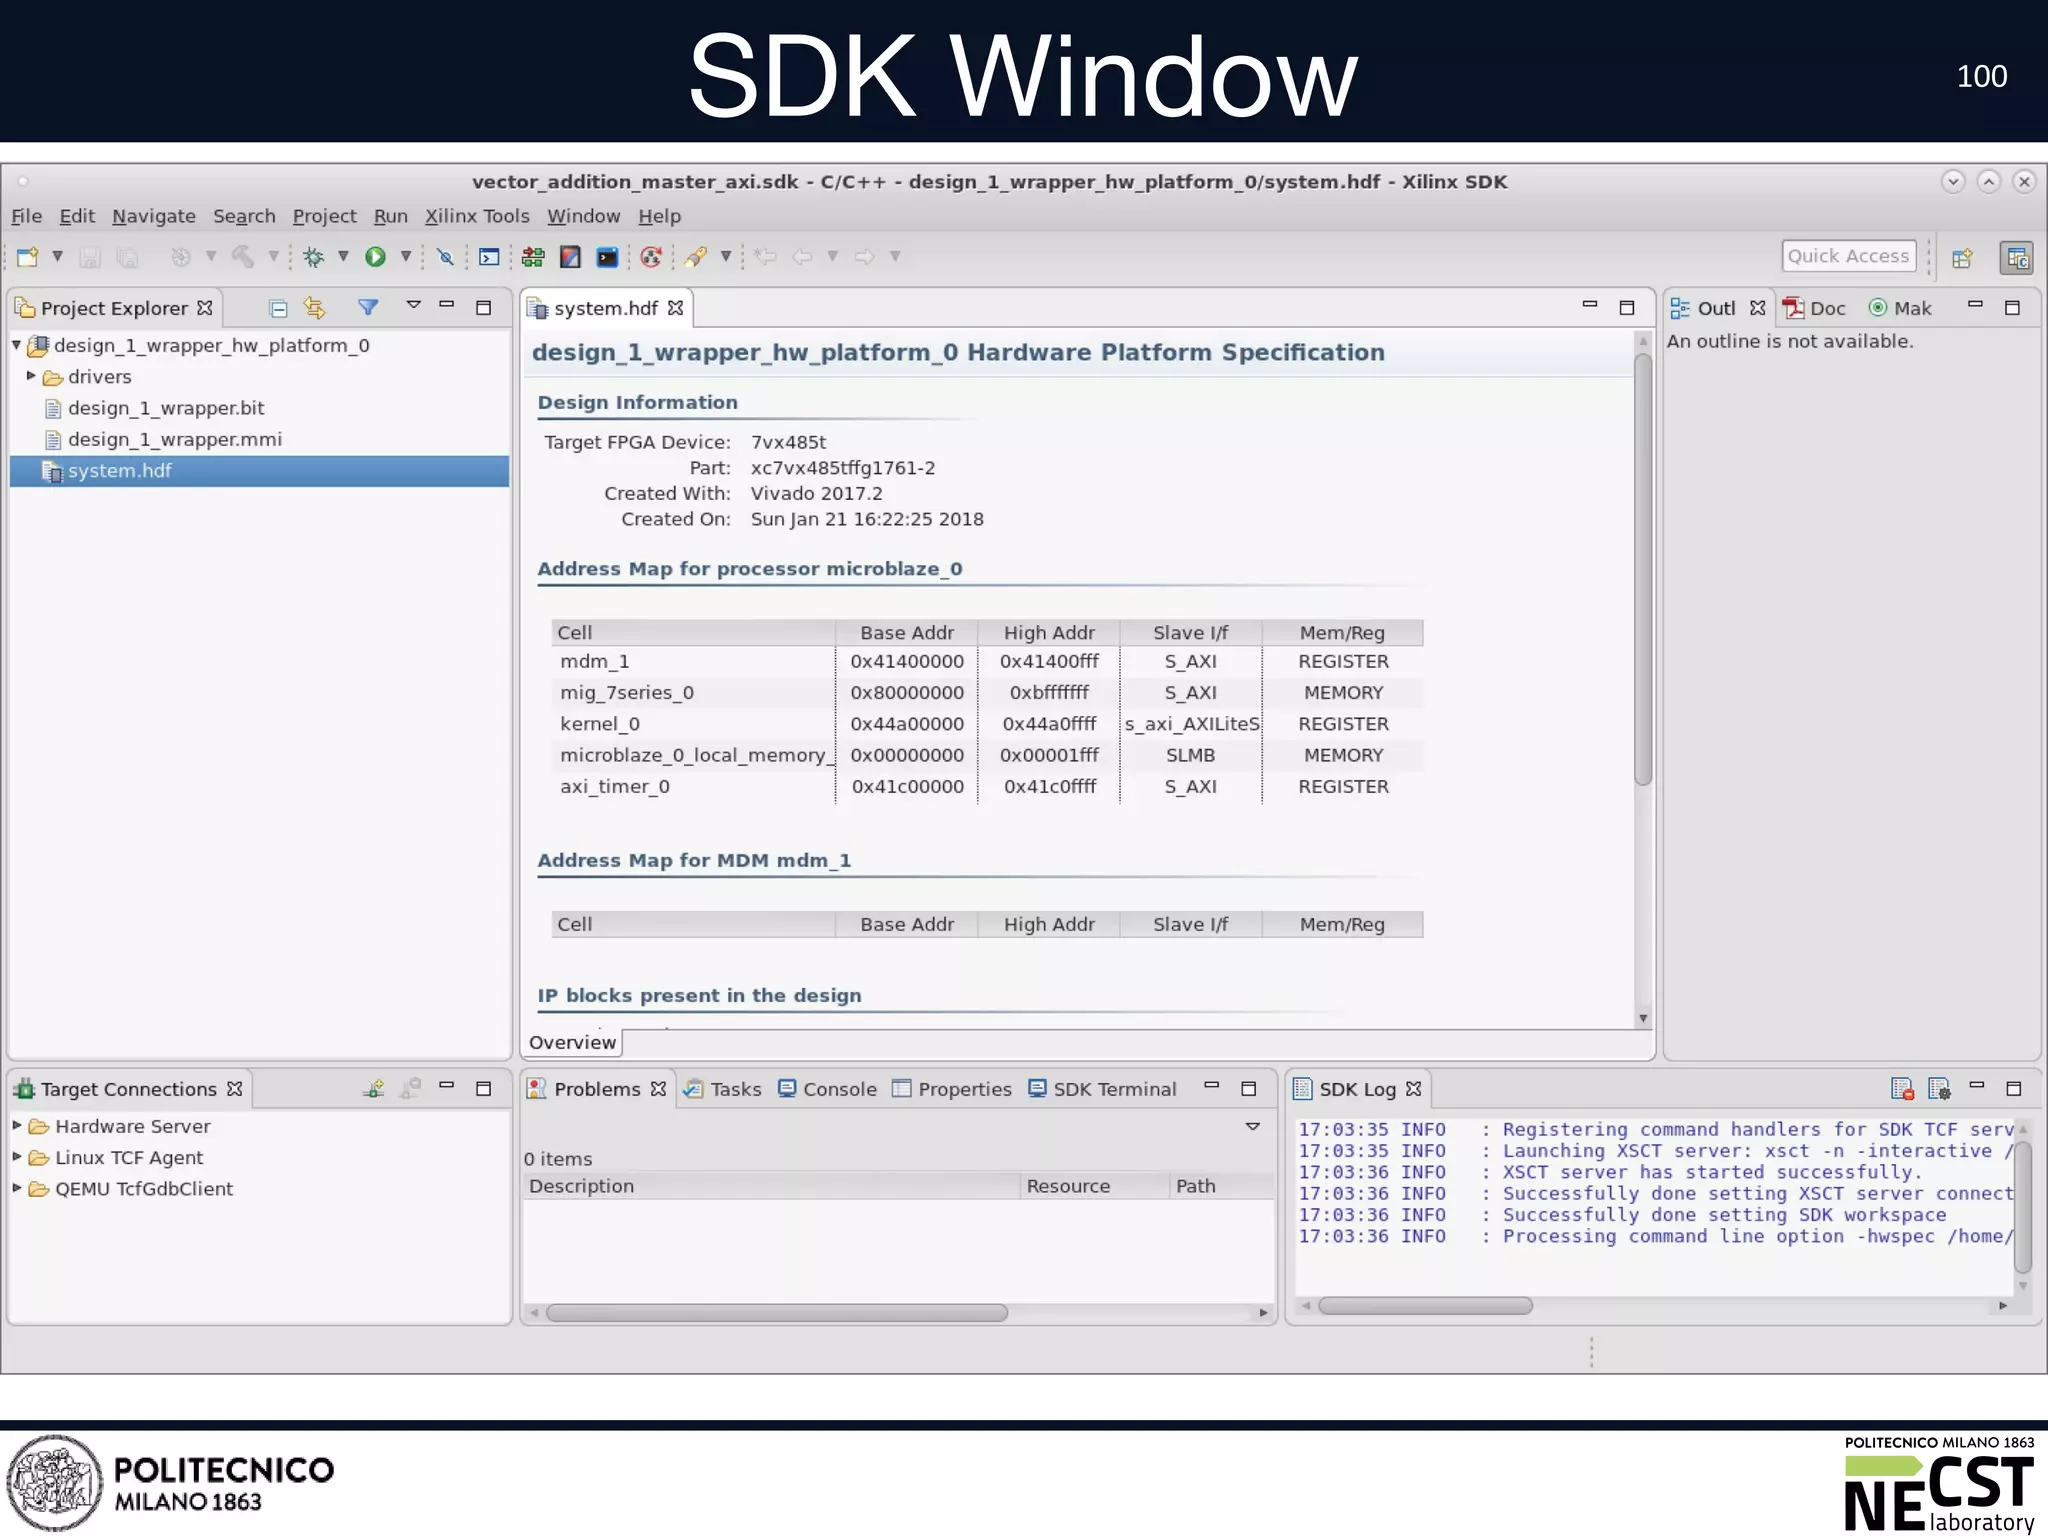Click the 0x80000000 base address cell

click(x=907, y=692)
